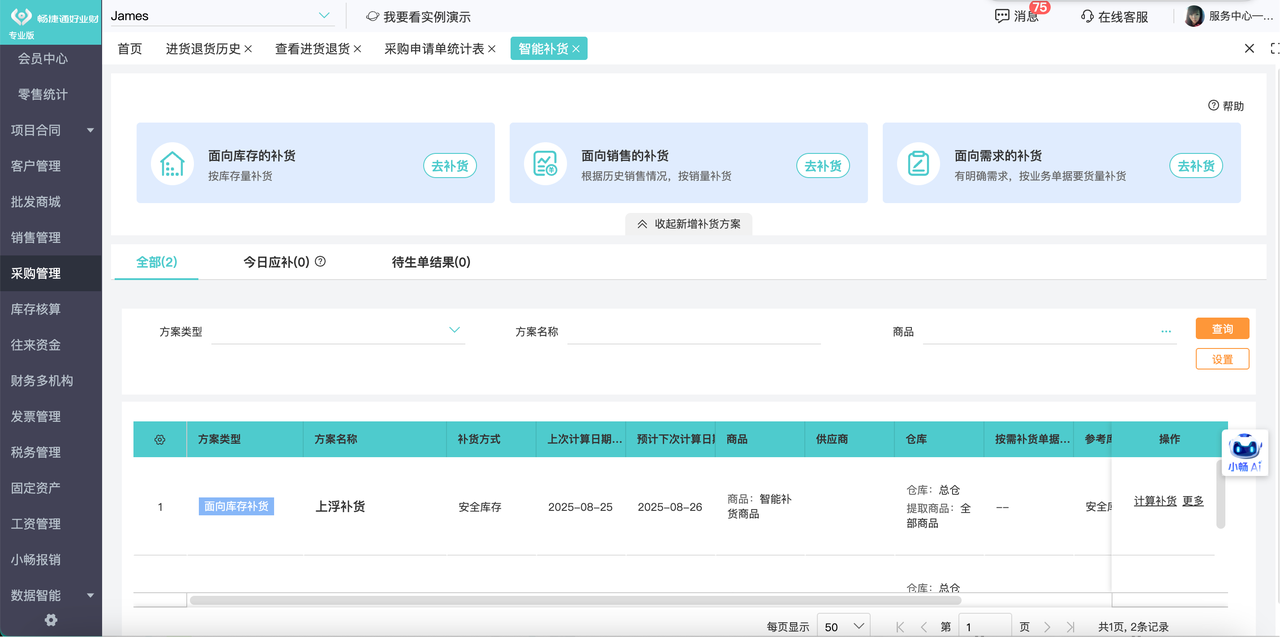
Task: Close the 进货退货历史 tab
Action: click(248, 49)
